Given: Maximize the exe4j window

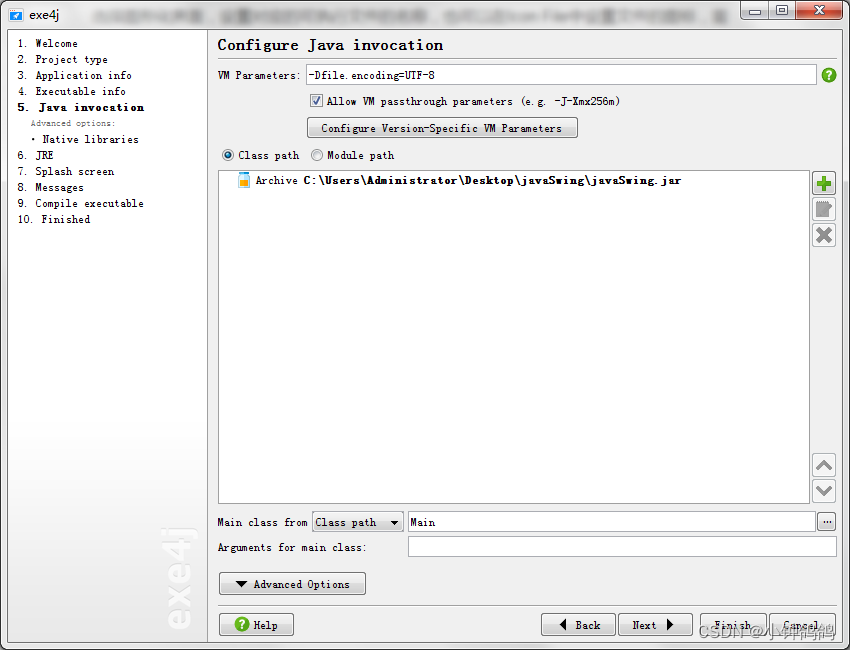Looking at the screenshot, I should (781, 11).
